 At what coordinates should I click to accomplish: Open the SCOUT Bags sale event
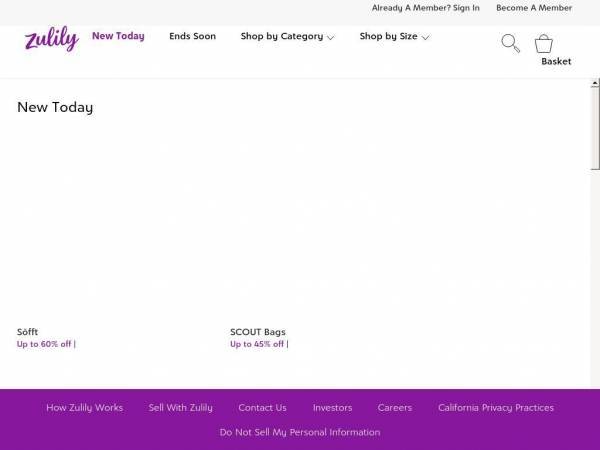point(258,332)
